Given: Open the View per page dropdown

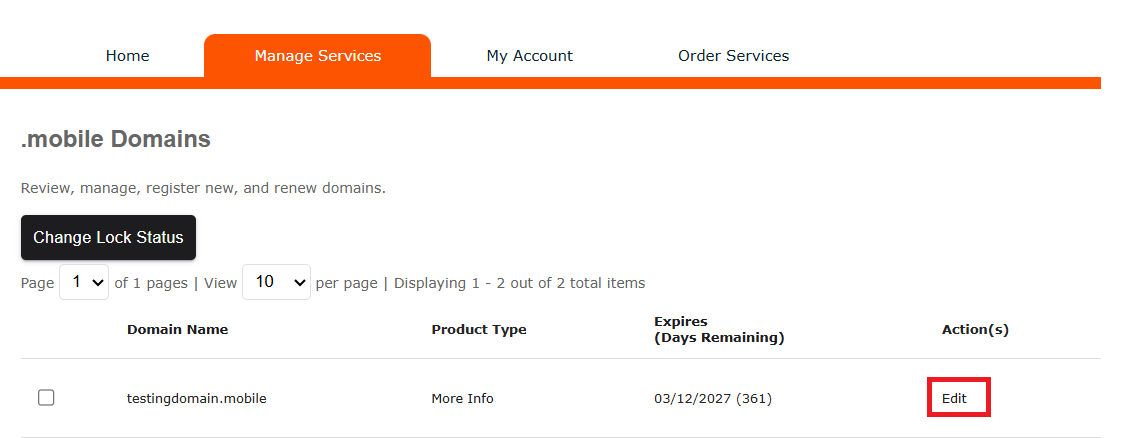Looking at the screenshot, I should click(276, 283).
